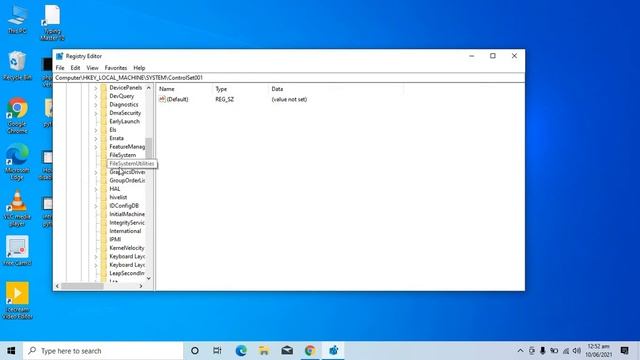Select the KernelVelocity key

click(x=127, y=248)
